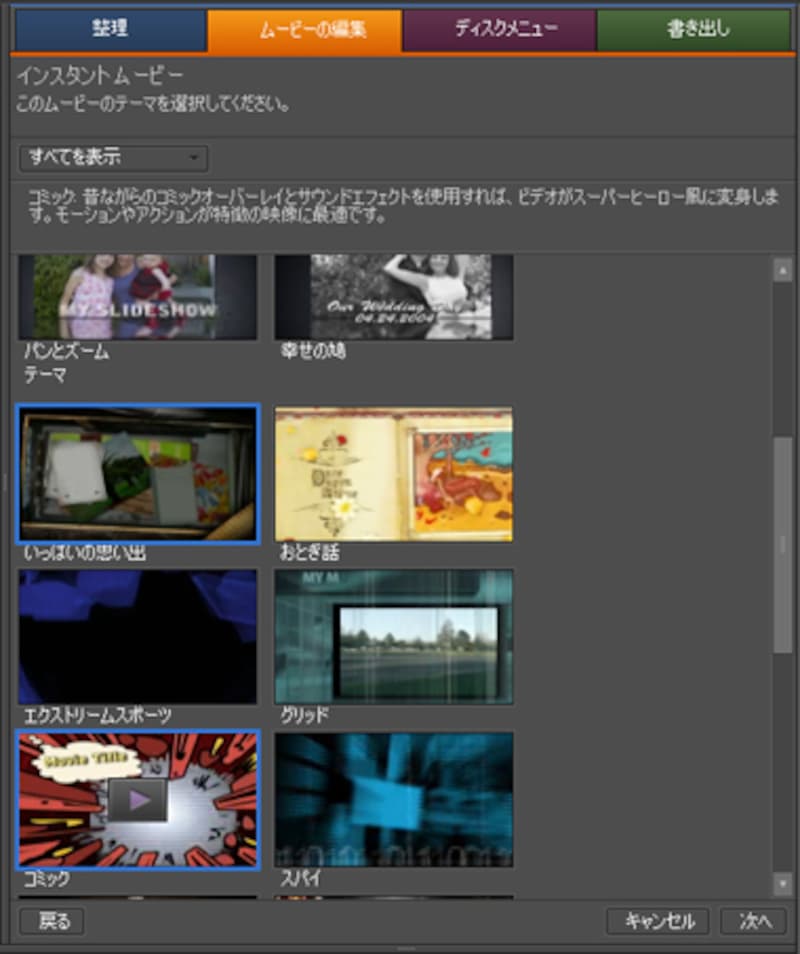Click the 戻る back button

coord(52,921)
